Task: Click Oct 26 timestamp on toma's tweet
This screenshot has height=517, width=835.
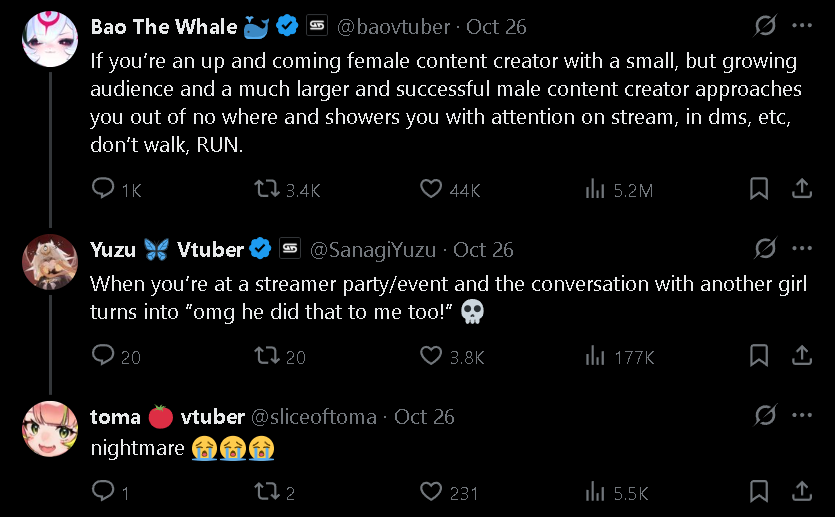Action: pos(424,417)
